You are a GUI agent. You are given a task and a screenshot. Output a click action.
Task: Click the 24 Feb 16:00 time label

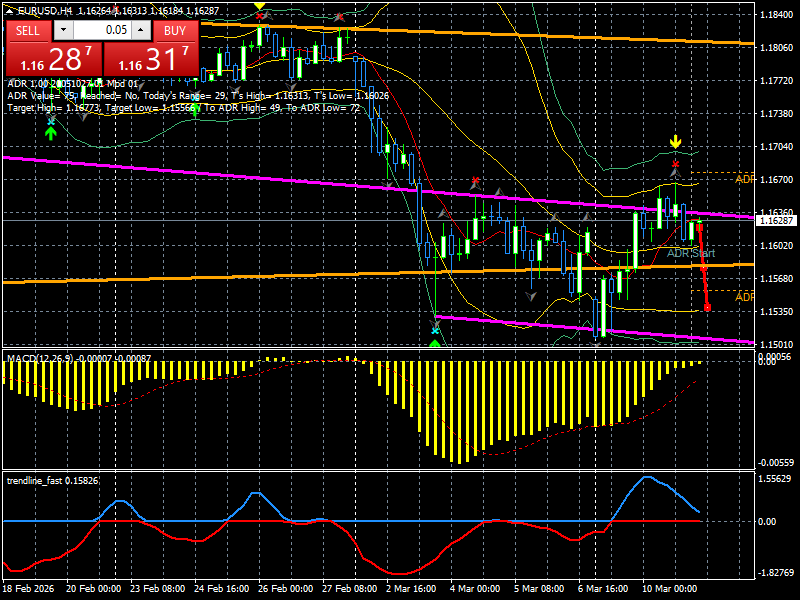[x=221, y=588]
